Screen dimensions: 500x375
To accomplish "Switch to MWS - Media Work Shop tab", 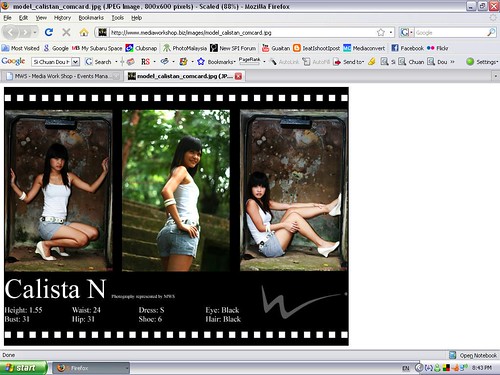I will (61, 76).
